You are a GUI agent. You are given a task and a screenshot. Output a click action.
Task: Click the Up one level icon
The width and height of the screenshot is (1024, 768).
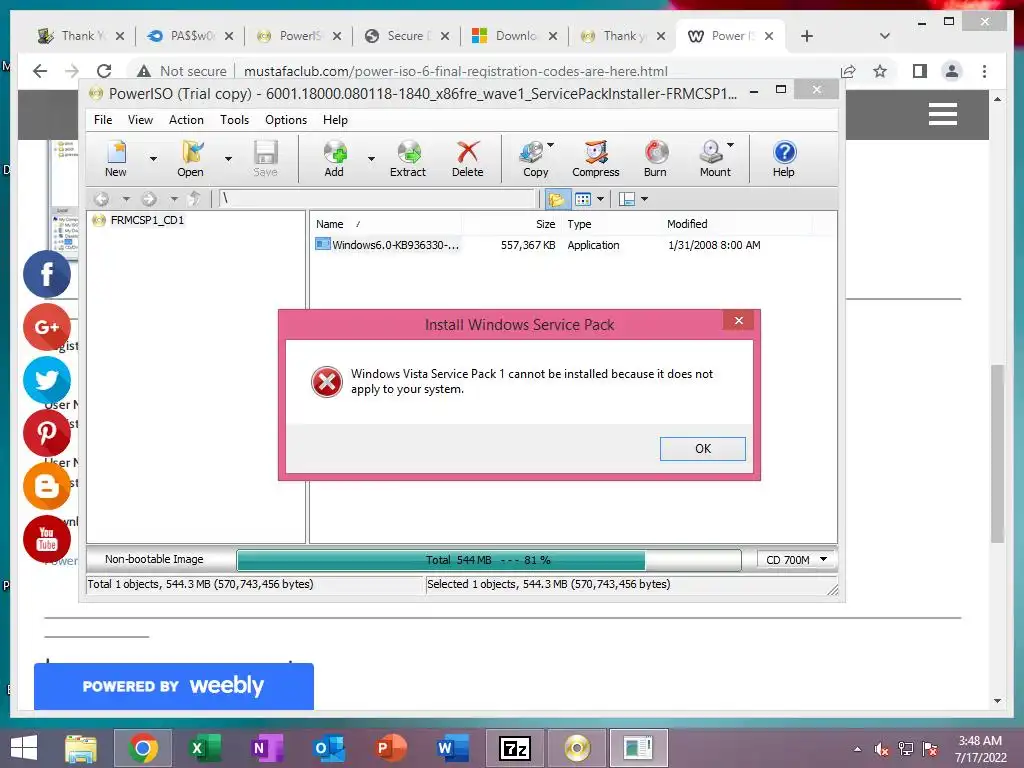click(194, 199)
